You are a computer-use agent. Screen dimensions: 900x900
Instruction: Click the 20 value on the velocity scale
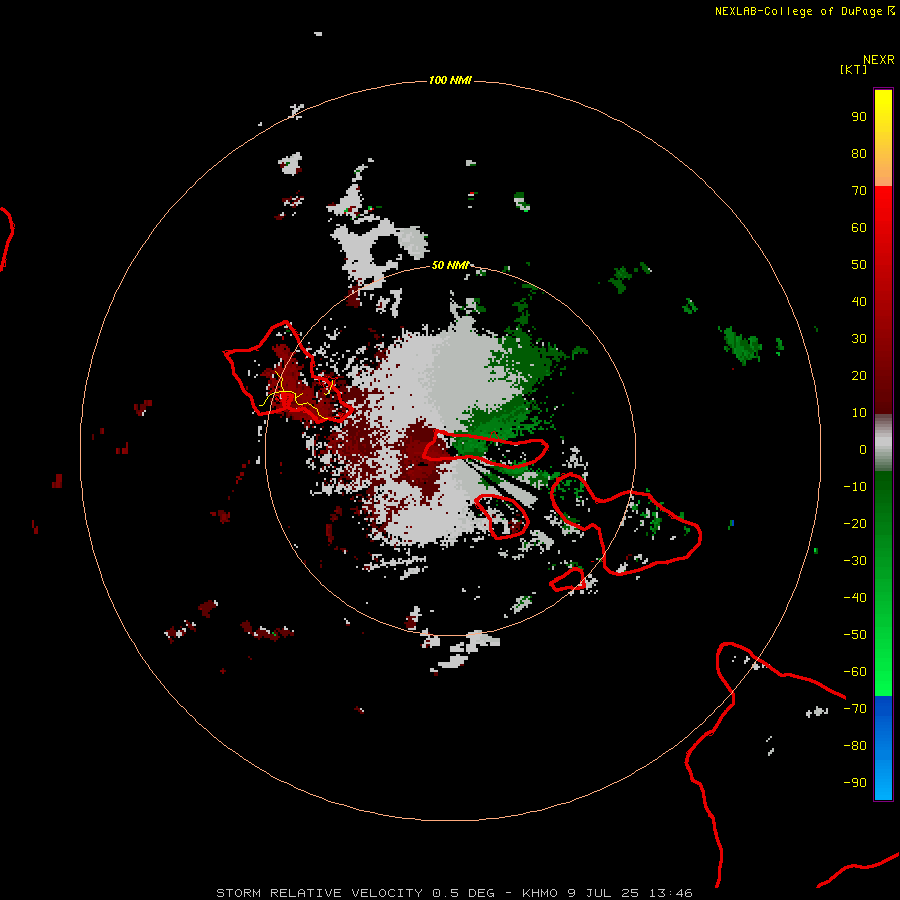(x=859, y=375)
